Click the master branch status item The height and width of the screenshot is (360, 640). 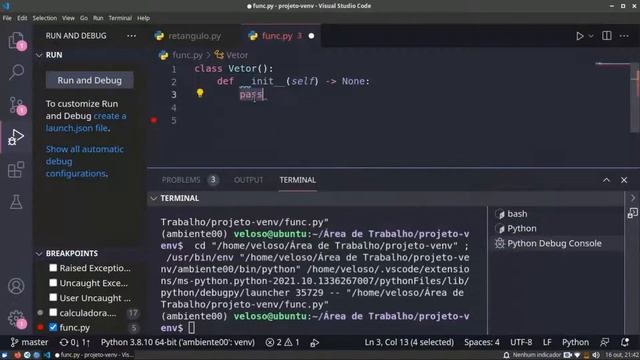29,342
